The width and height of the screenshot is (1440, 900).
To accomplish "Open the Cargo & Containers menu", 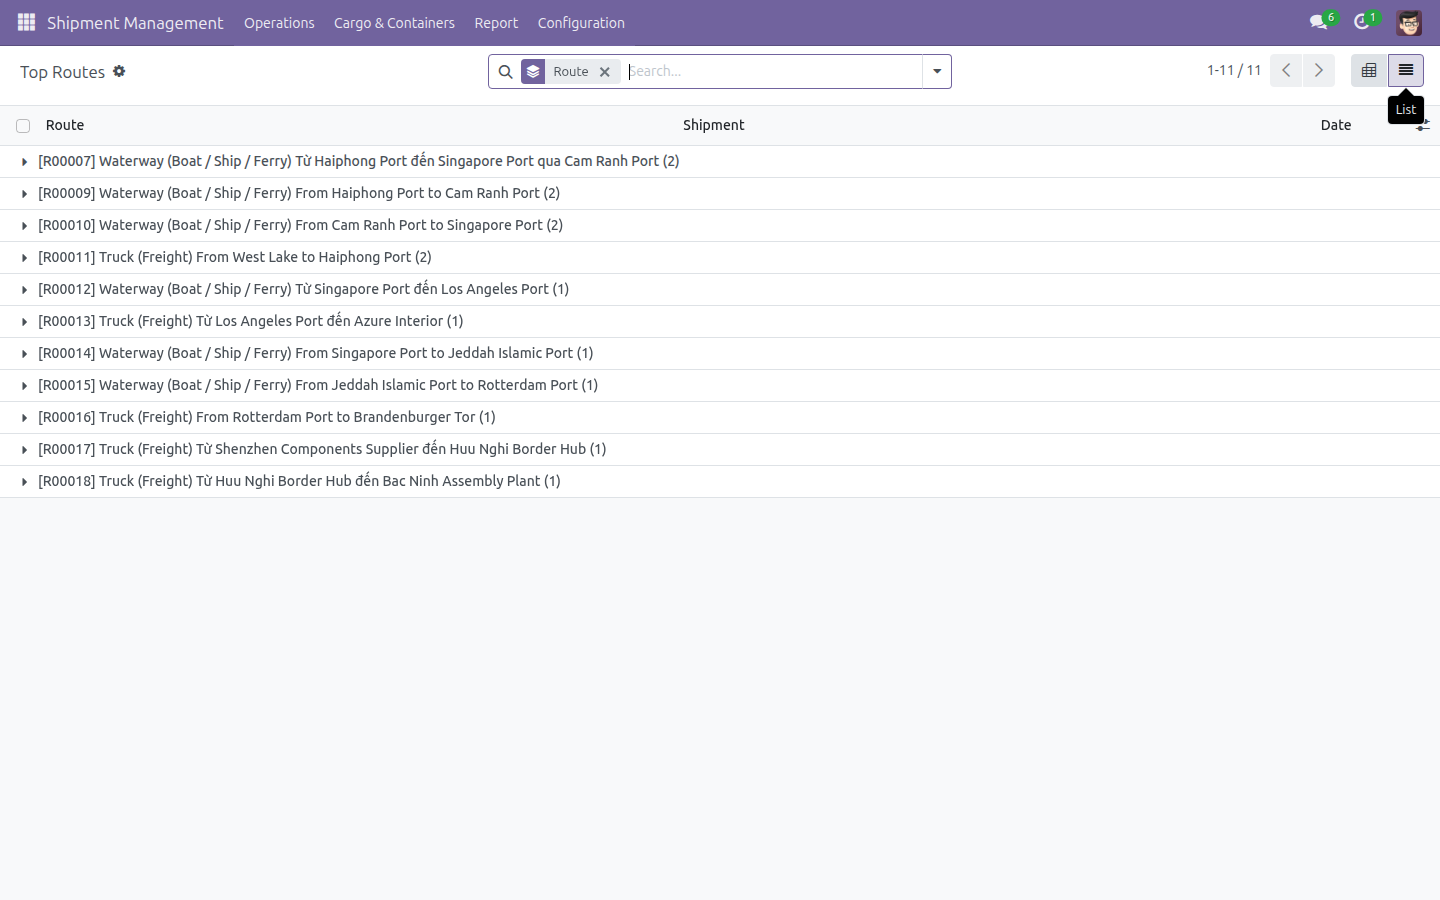I will point(394,23).
